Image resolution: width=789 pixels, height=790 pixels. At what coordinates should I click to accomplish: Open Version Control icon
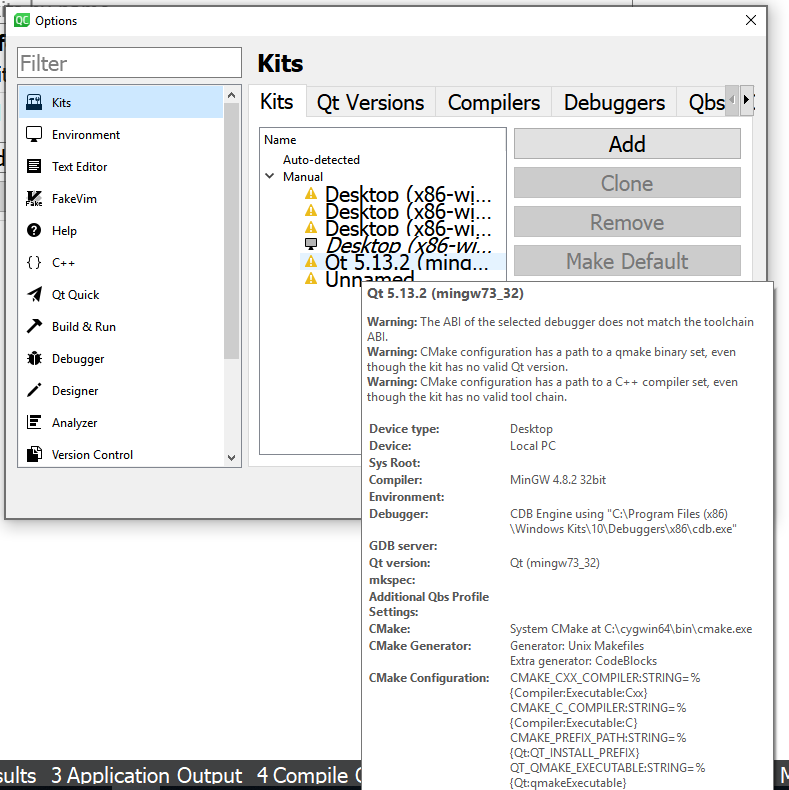pos(34,454)
